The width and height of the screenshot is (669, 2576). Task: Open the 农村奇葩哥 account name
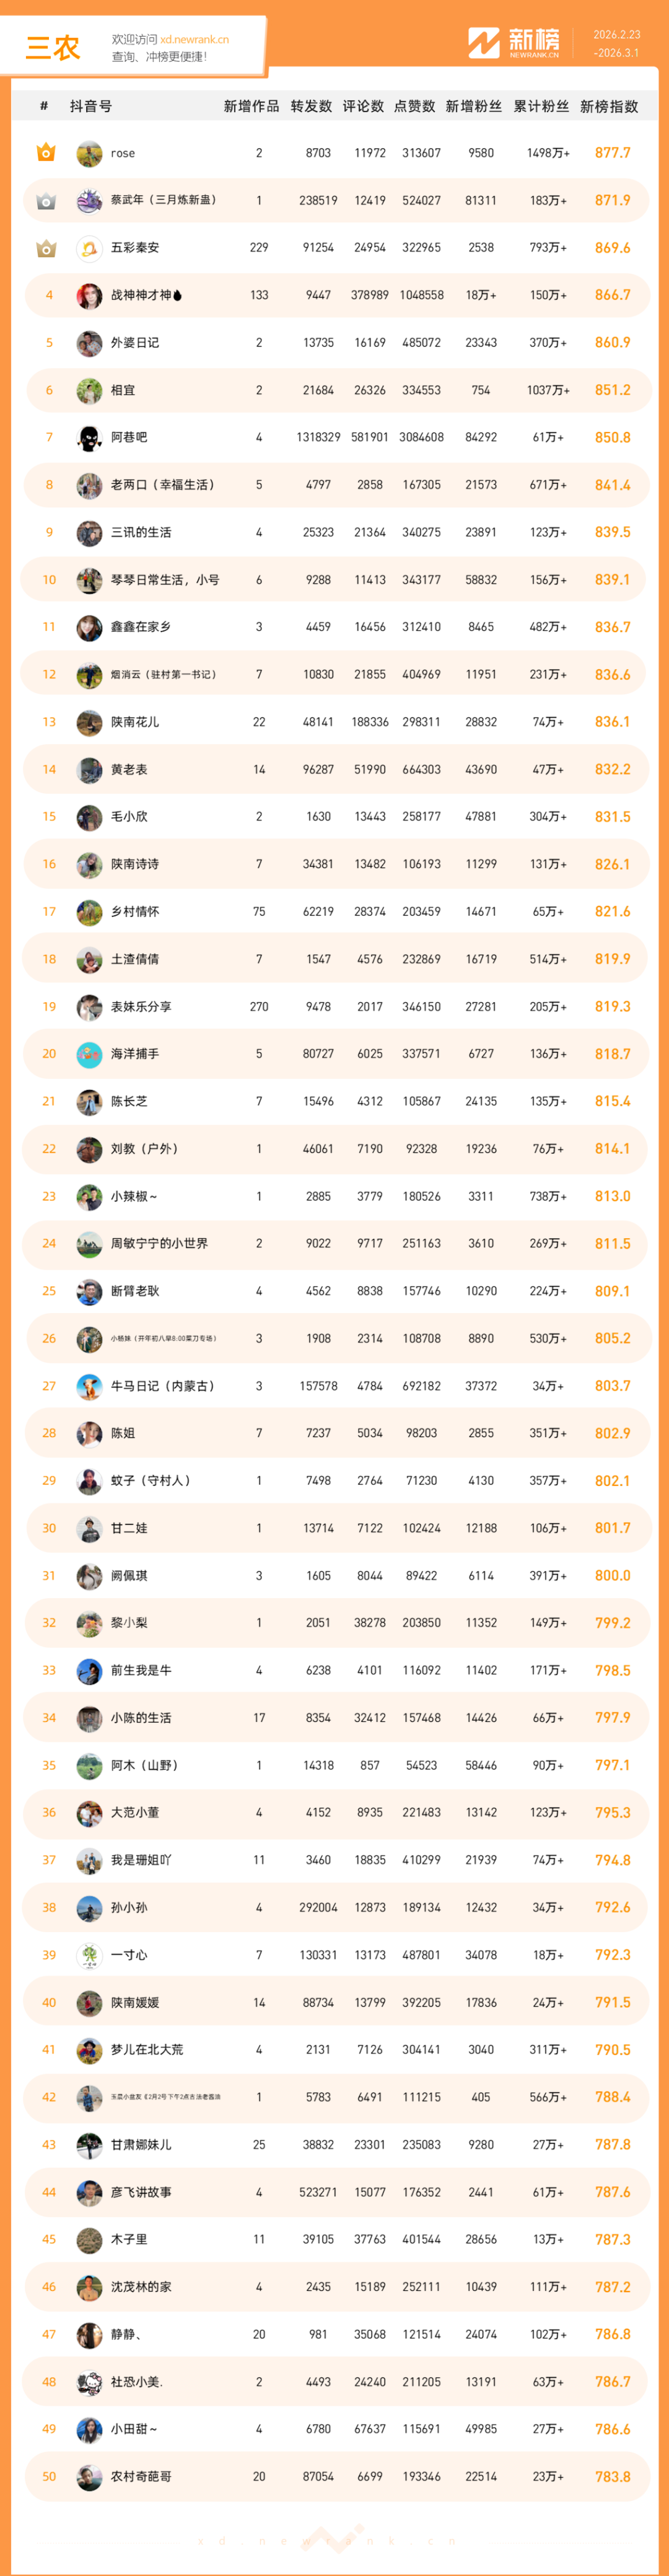click(141, 2477)
